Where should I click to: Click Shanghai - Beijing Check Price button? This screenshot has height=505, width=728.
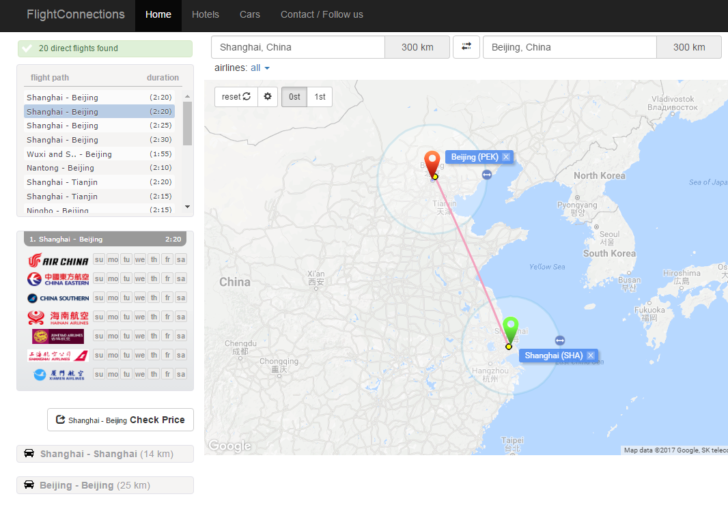pyautogui.click(x=120, y=420)
